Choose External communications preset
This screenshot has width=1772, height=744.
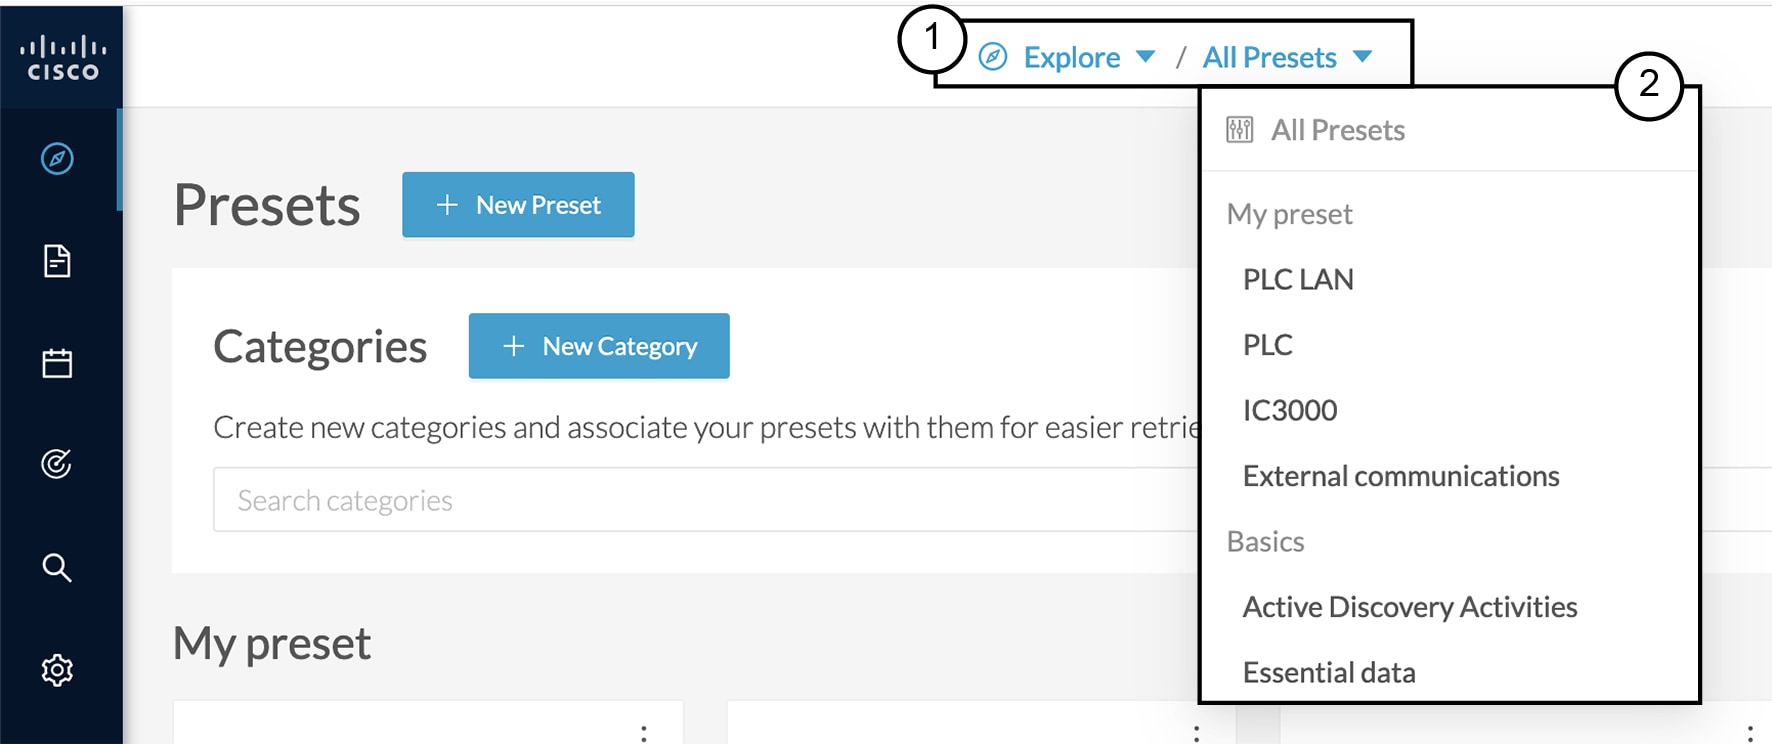1401,476
